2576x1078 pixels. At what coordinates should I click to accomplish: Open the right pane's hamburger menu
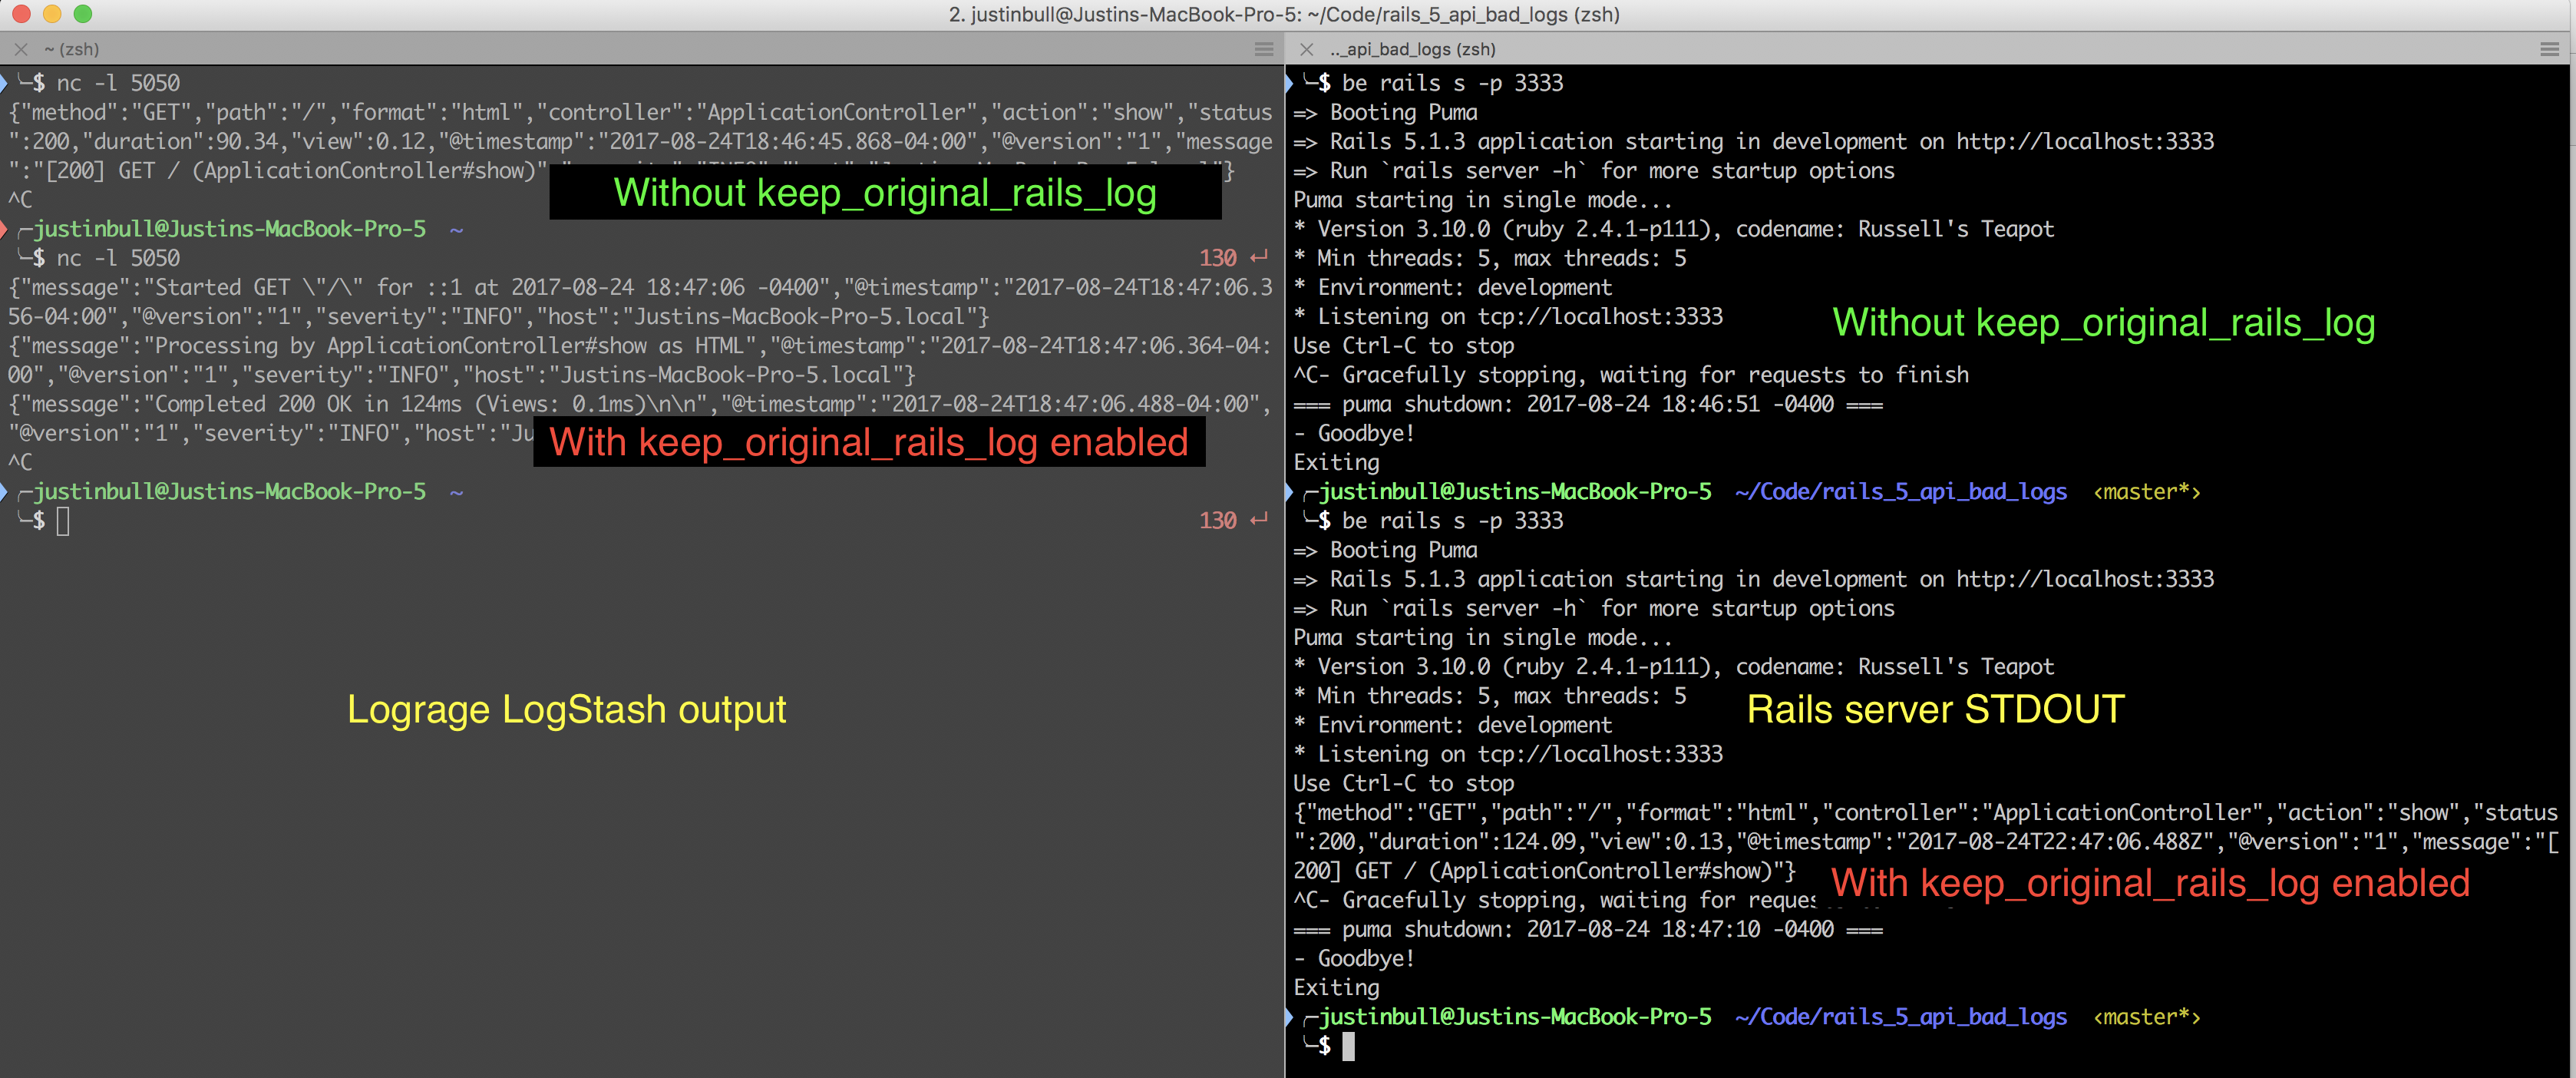[x=2548, y=48]
